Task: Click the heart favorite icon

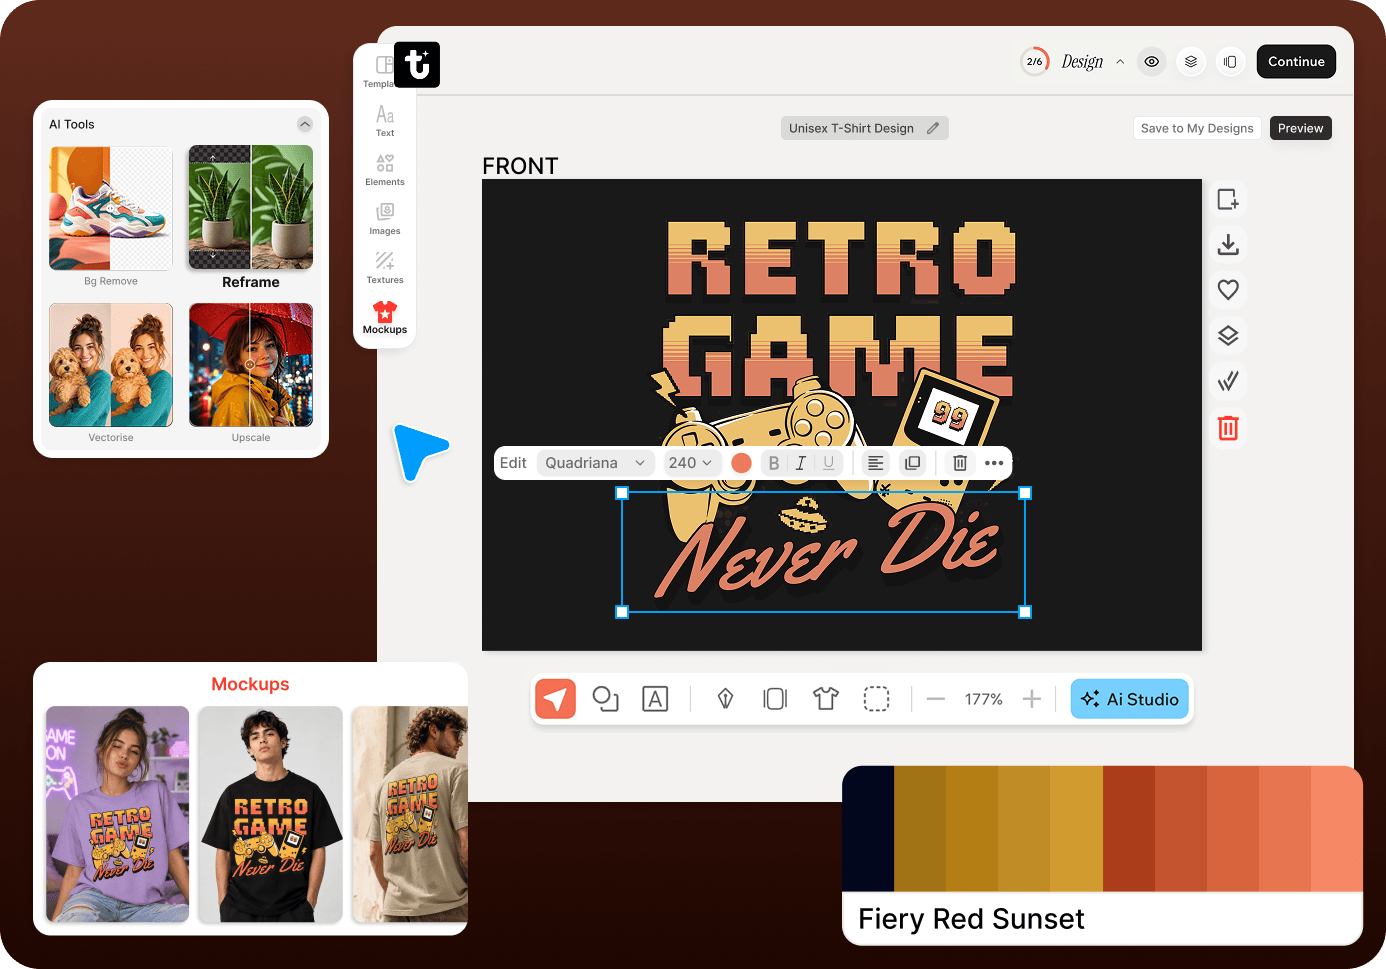Action: pyautogui.click(x=1228, y=290)
